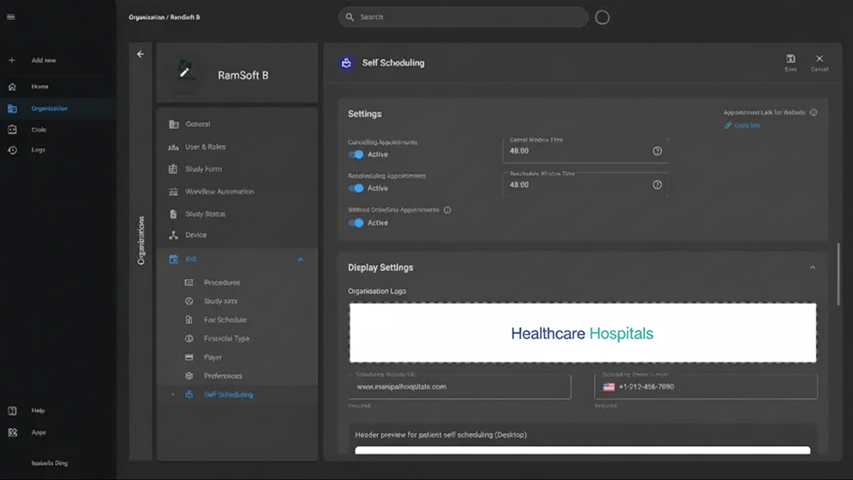This screenshot has height=480, width=853.
Task: Collapse the Display Settings section
Action: click(x=812, y=268)
